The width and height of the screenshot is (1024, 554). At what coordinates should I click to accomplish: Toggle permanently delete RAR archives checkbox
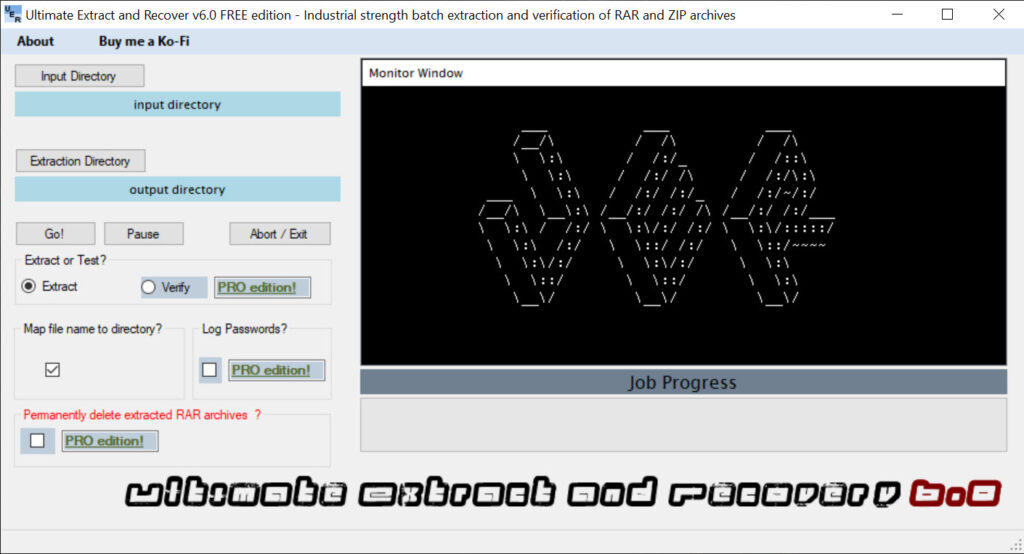click(x=37, y=440)
